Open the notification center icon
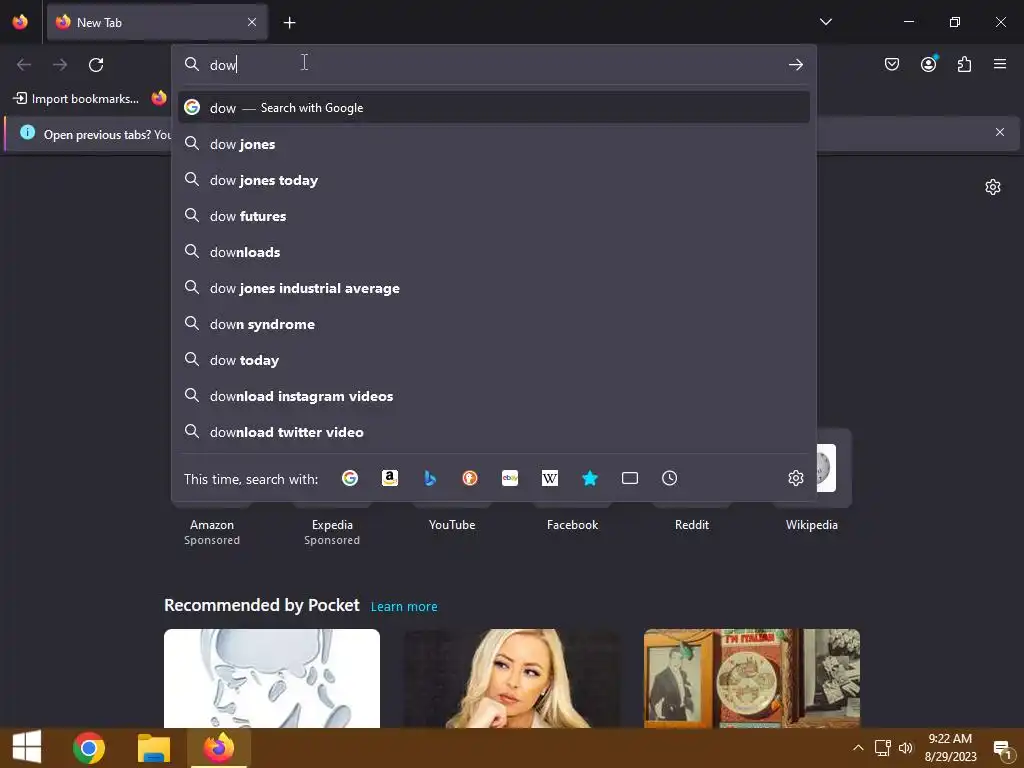Viewport: 1024px width, 768px height. [x=1002, y=749]
